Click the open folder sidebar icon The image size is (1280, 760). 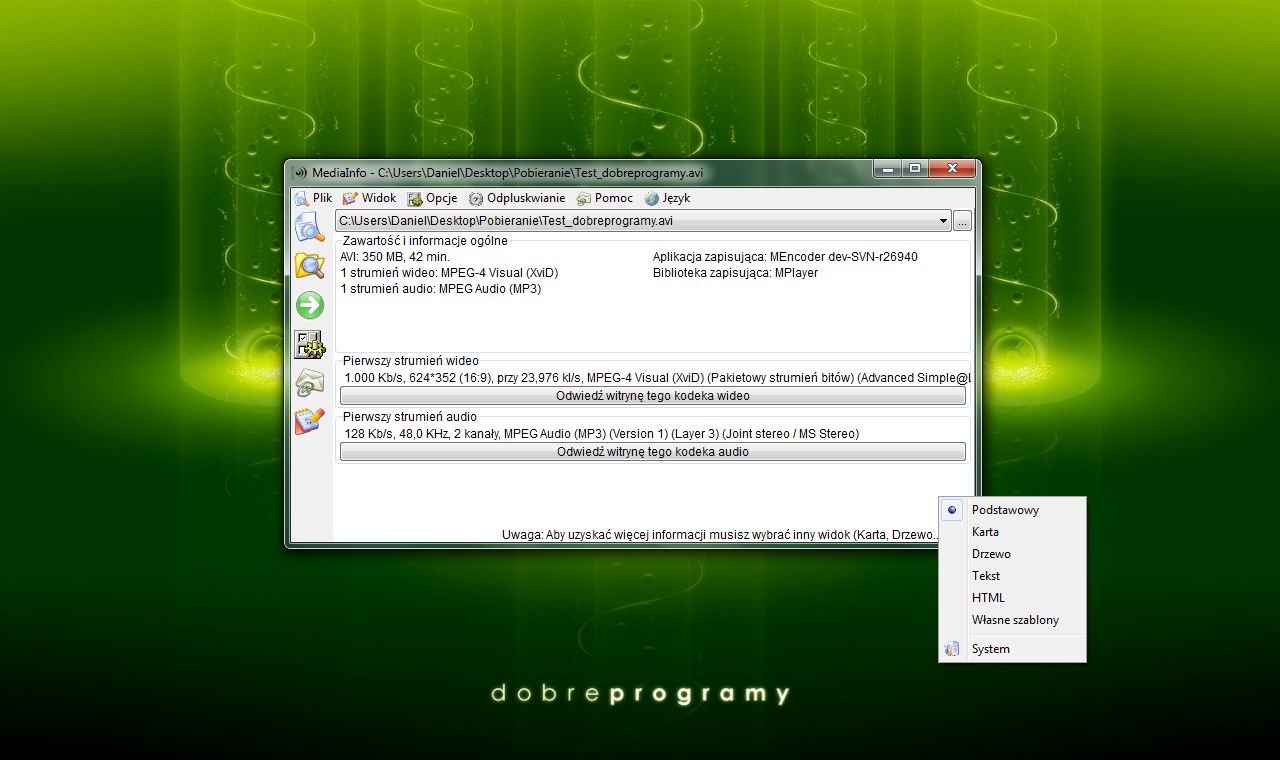[x=310, y=266]
